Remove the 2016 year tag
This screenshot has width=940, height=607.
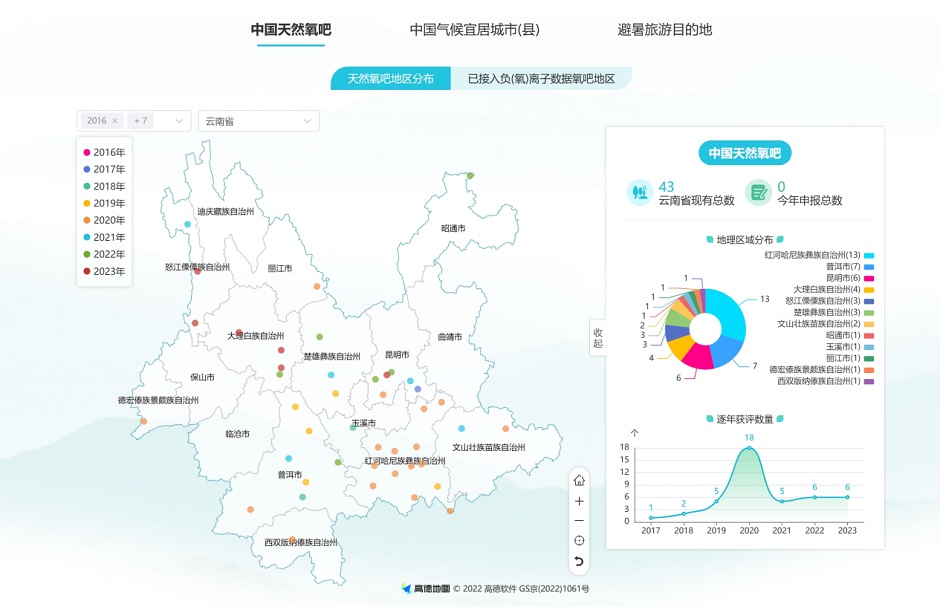click(x=115, y=121)
